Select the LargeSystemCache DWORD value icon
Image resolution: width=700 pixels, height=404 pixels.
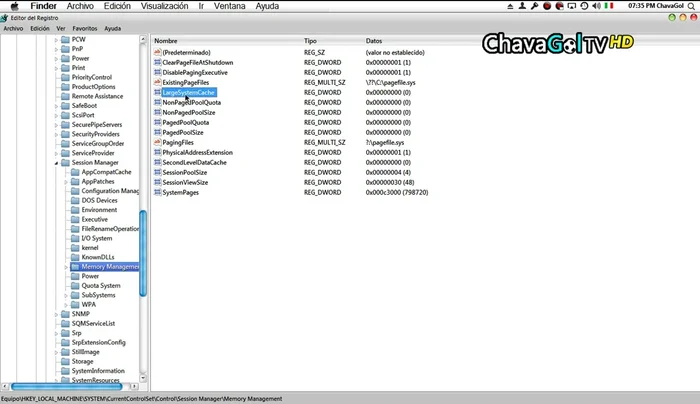tap(157, 92)
